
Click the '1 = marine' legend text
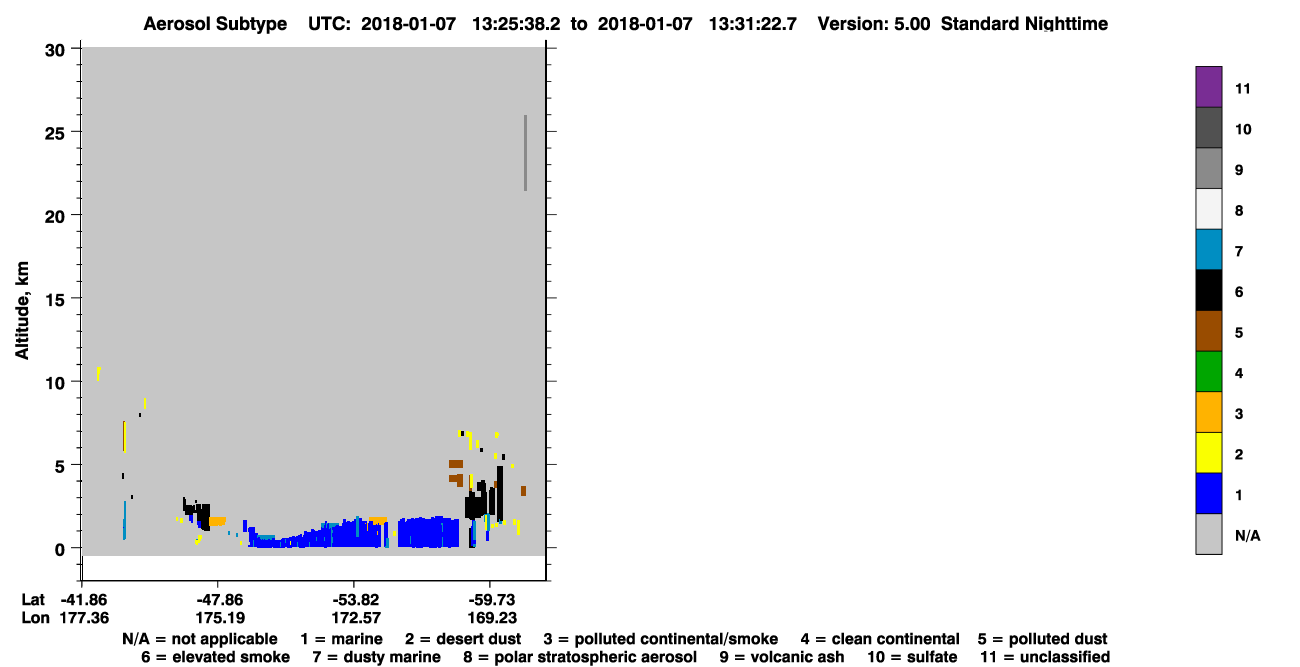[x=341, y=639]
